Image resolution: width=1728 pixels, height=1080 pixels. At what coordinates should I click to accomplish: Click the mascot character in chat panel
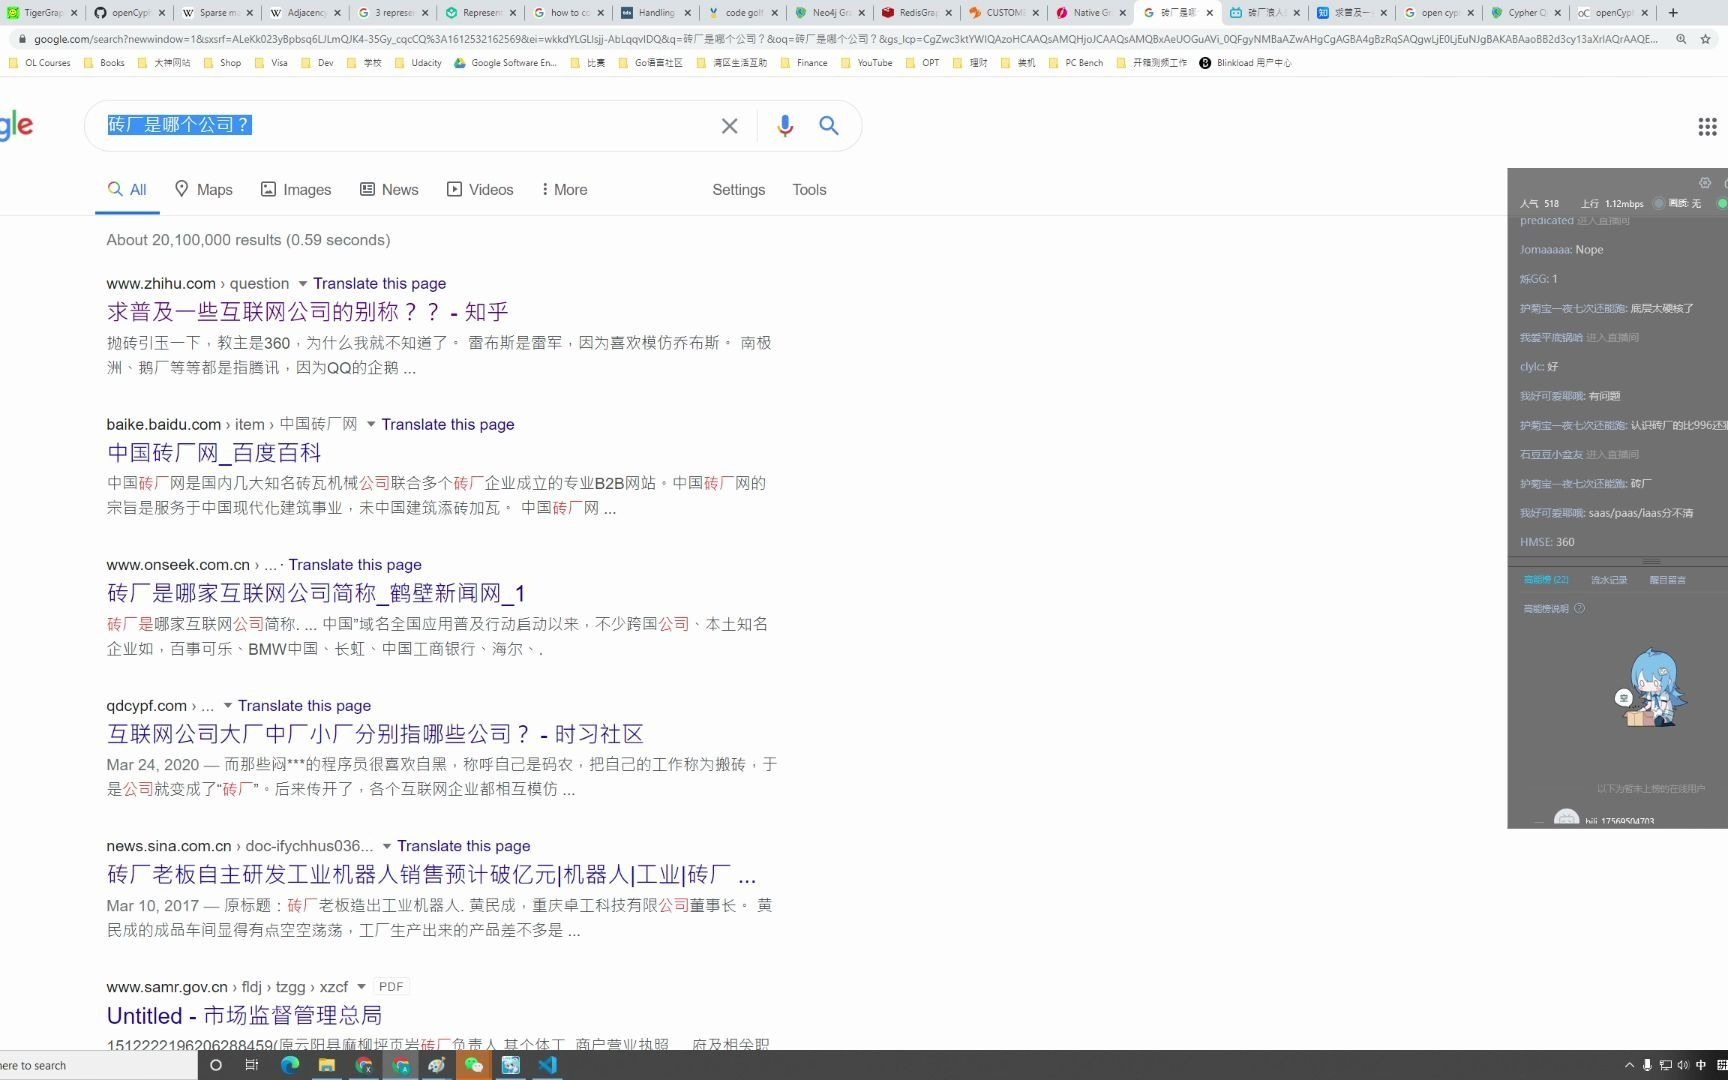(x=1651, y=689)
